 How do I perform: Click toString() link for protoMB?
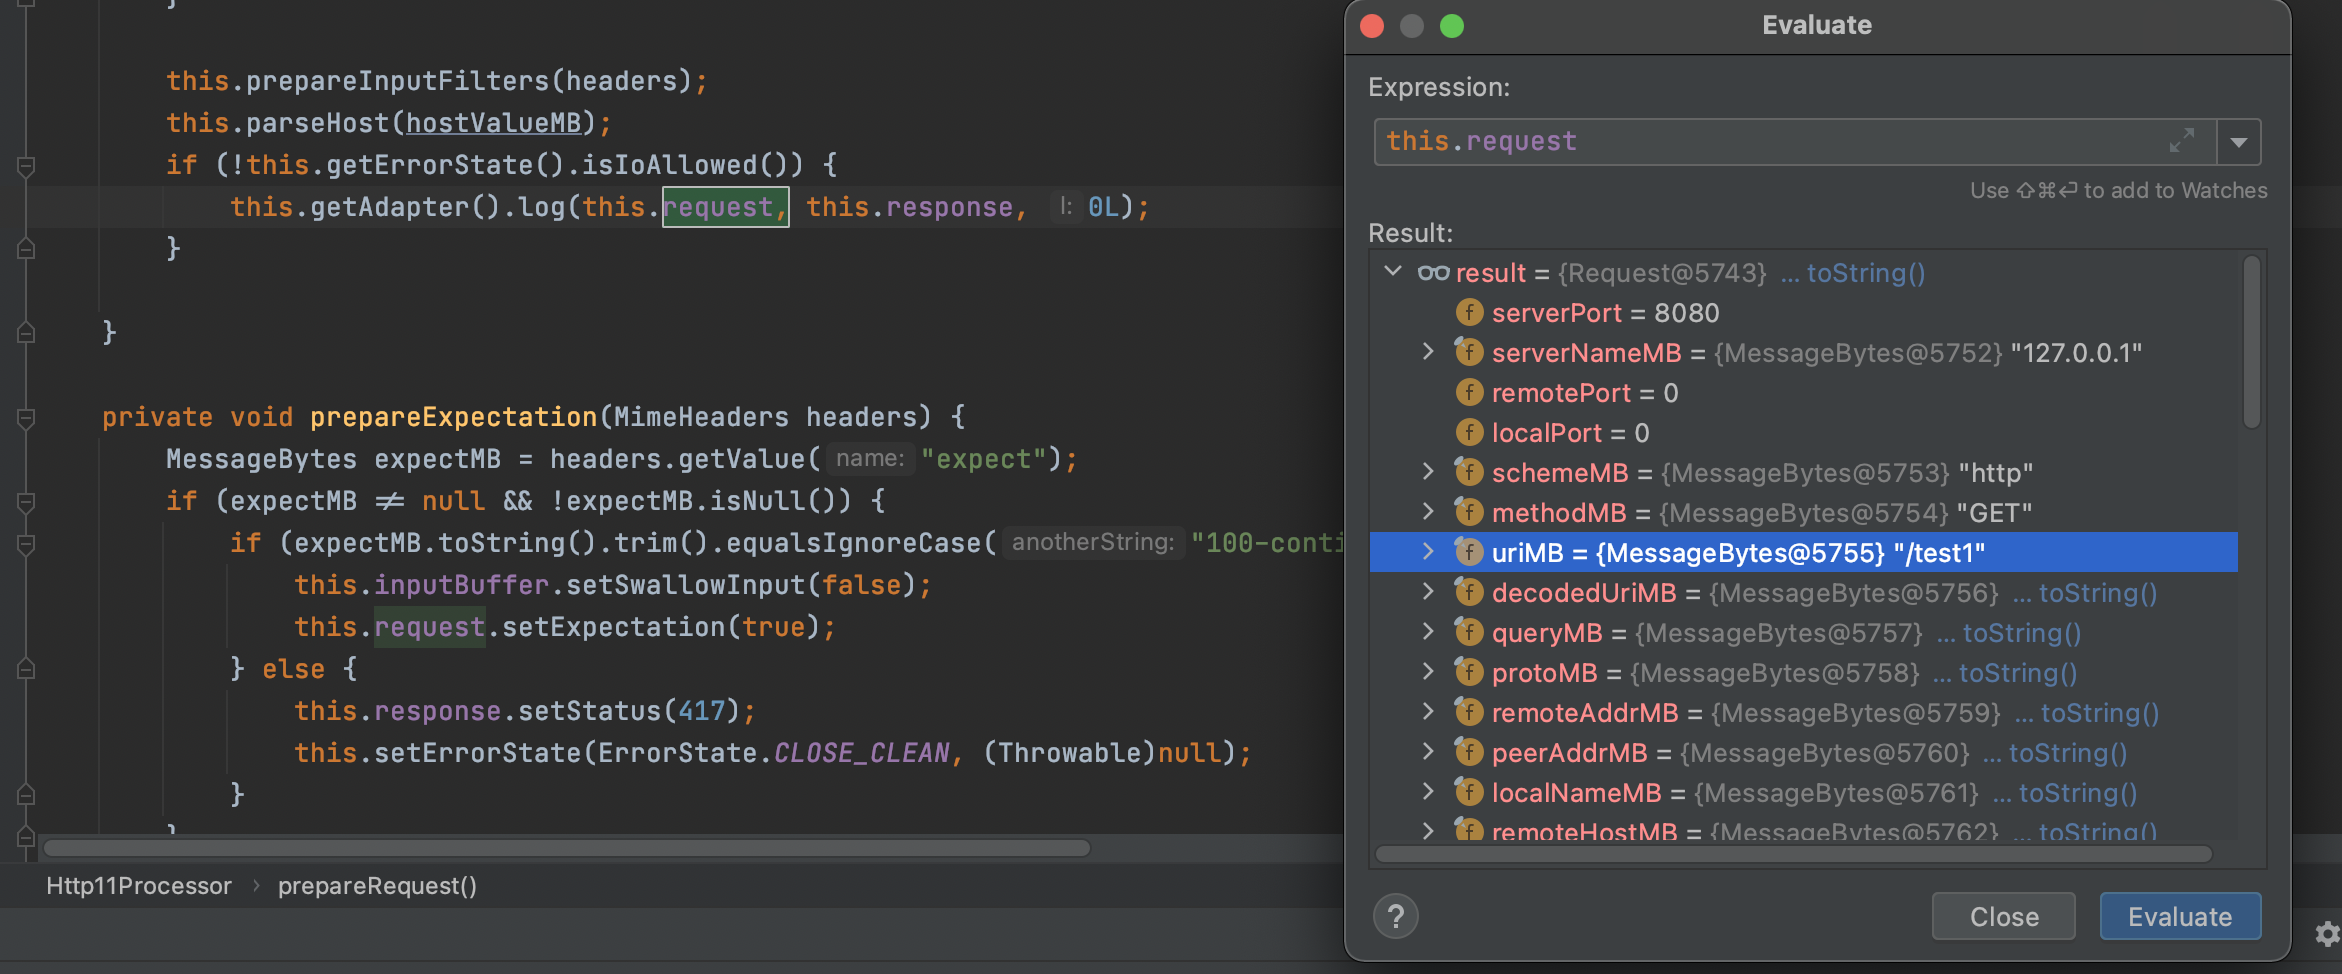(x=2017, y=673)
